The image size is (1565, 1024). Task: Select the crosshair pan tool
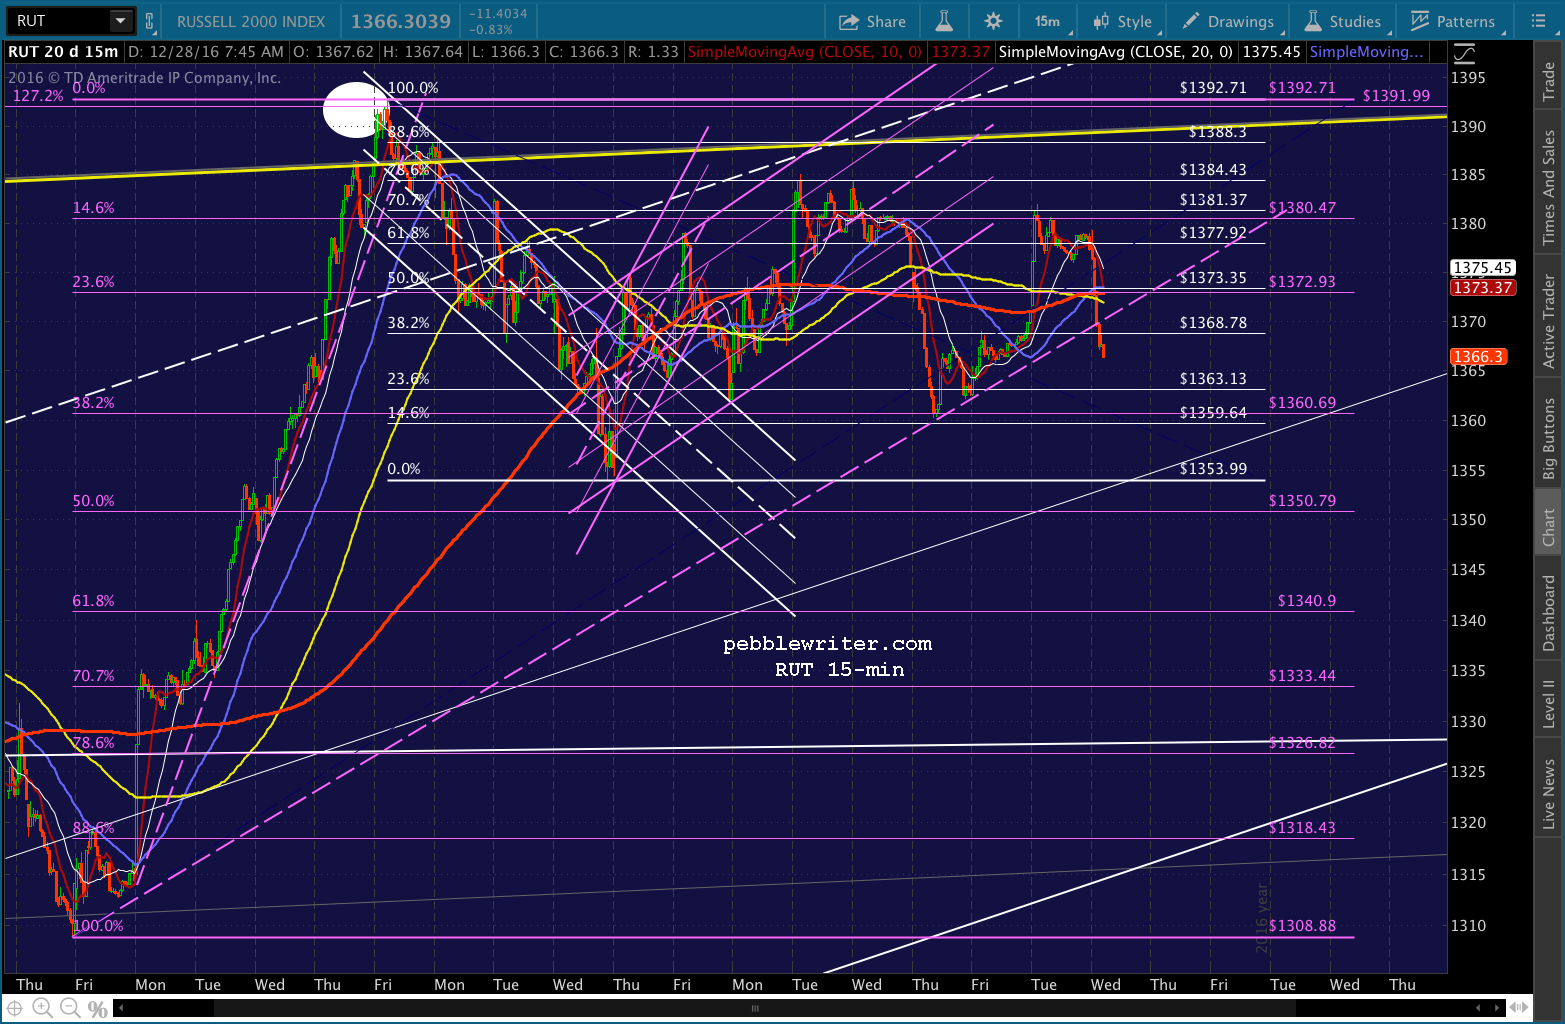[x=15, y=1008]
